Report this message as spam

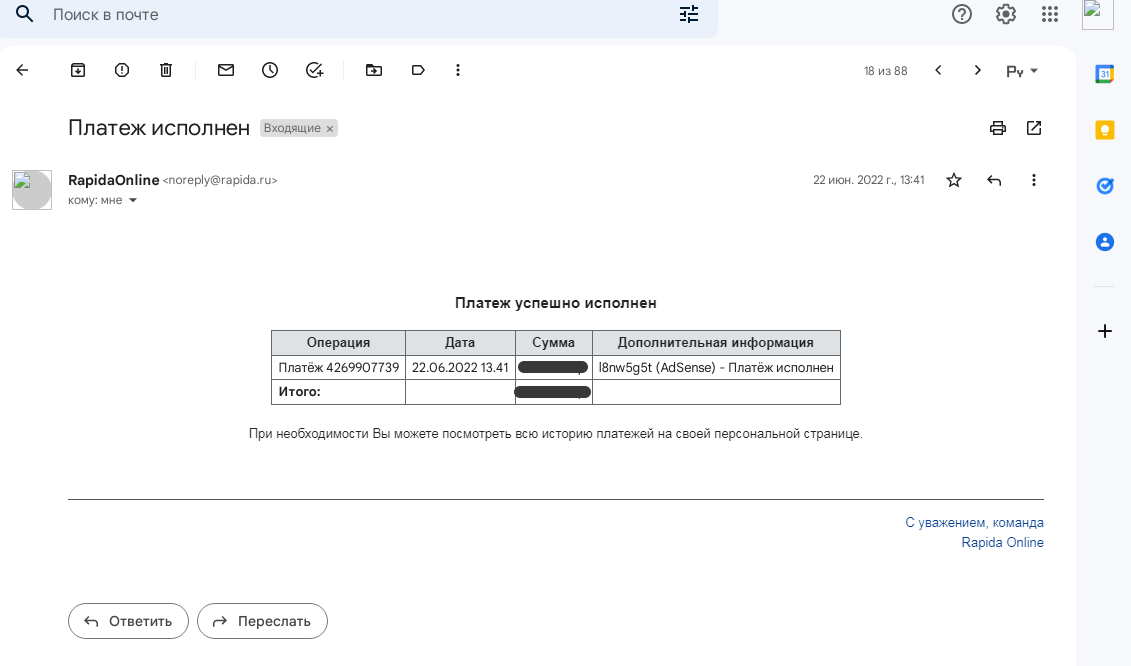(122, 70)
